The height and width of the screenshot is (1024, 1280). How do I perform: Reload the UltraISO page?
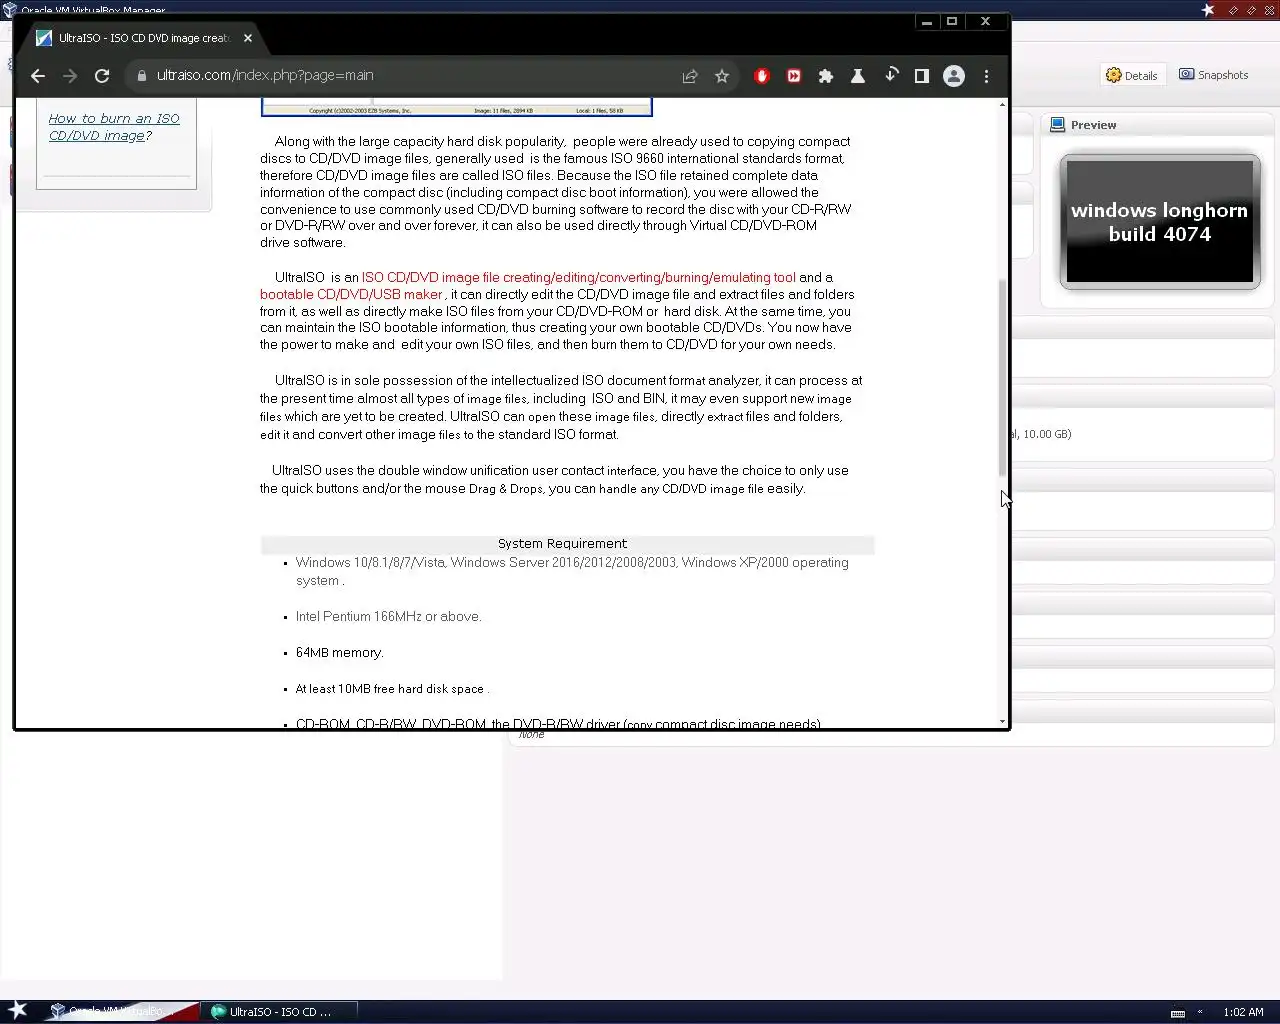[102, 76]
